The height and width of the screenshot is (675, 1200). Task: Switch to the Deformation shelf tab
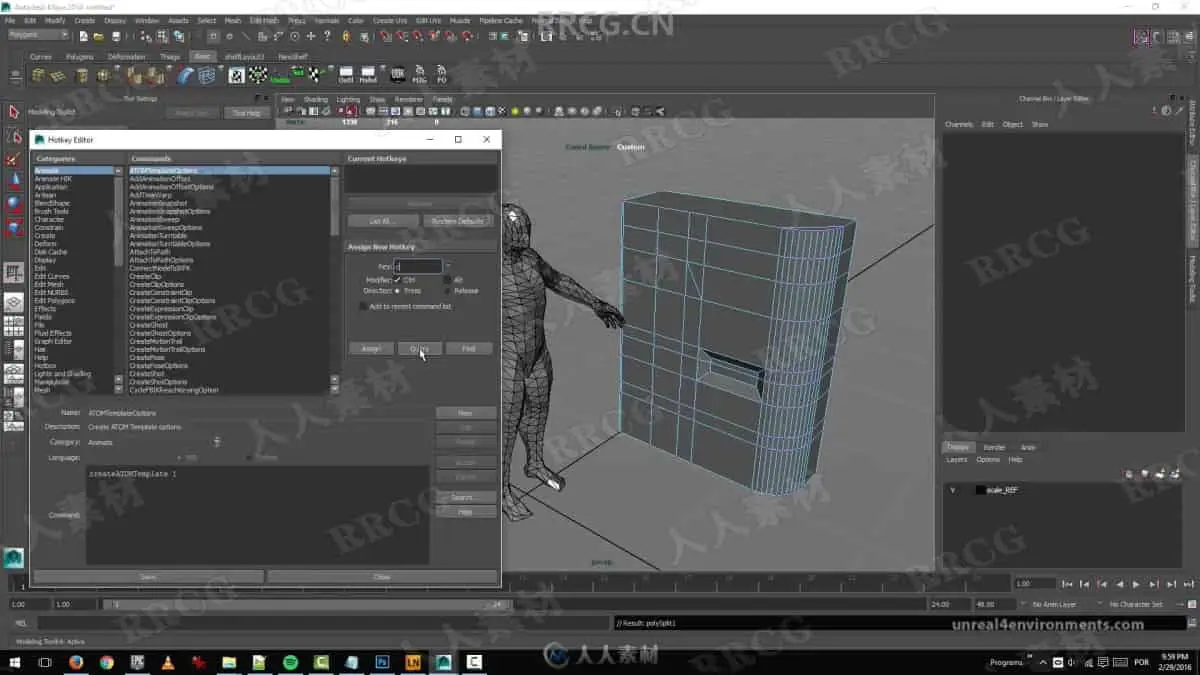126,57
